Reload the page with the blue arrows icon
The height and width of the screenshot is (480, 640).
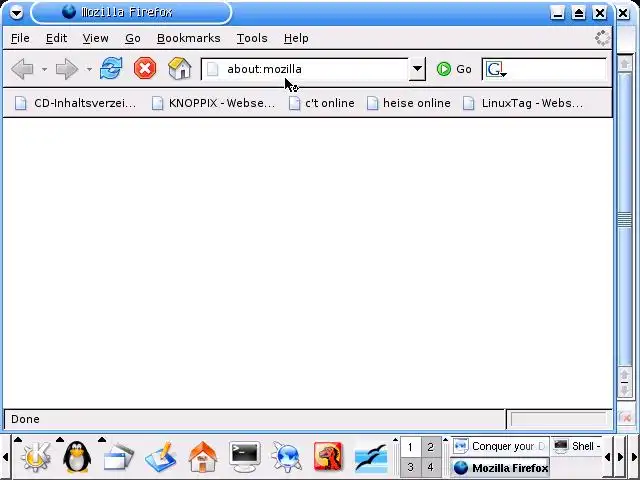[x=111, y=68]
